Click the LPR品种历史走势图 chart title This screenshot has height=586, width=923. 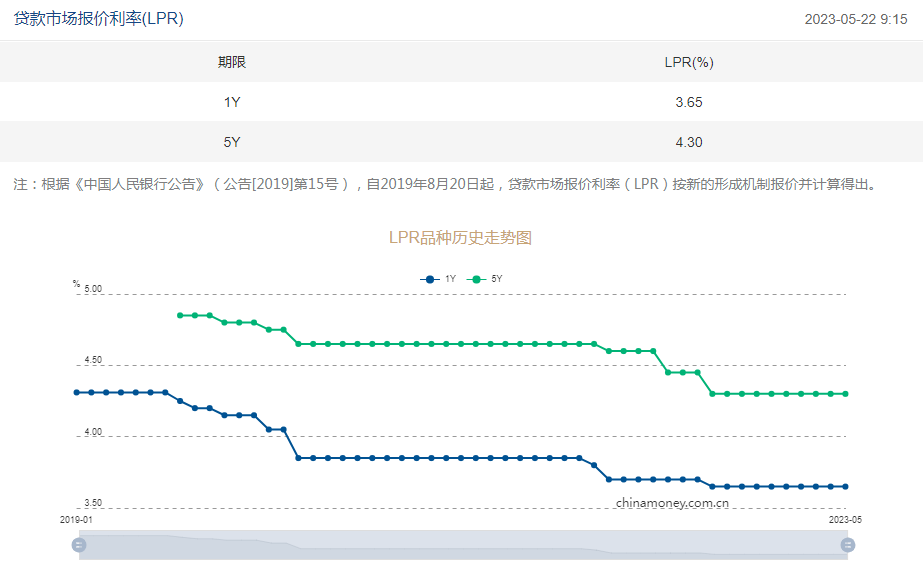click(x=460, y=238)
